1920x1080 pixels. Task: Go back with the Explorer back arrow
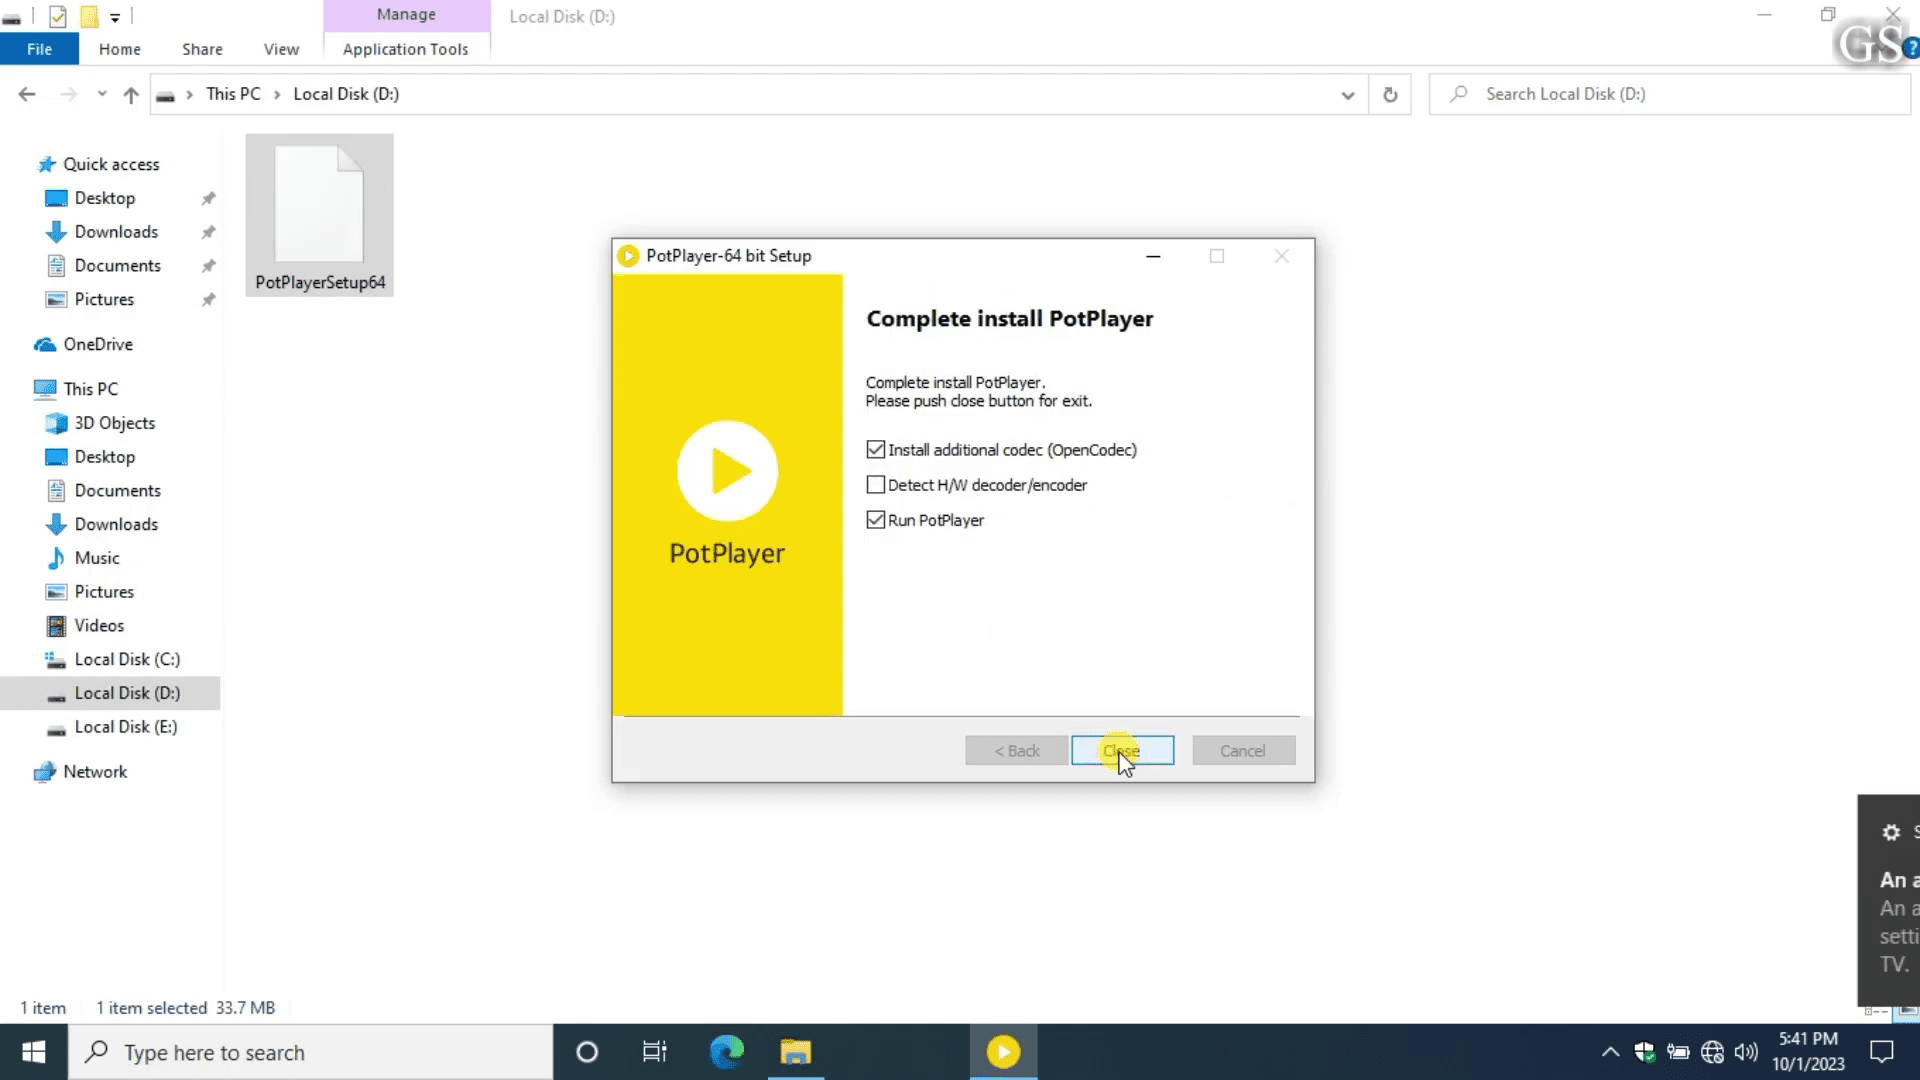click(x=27, y=94)
